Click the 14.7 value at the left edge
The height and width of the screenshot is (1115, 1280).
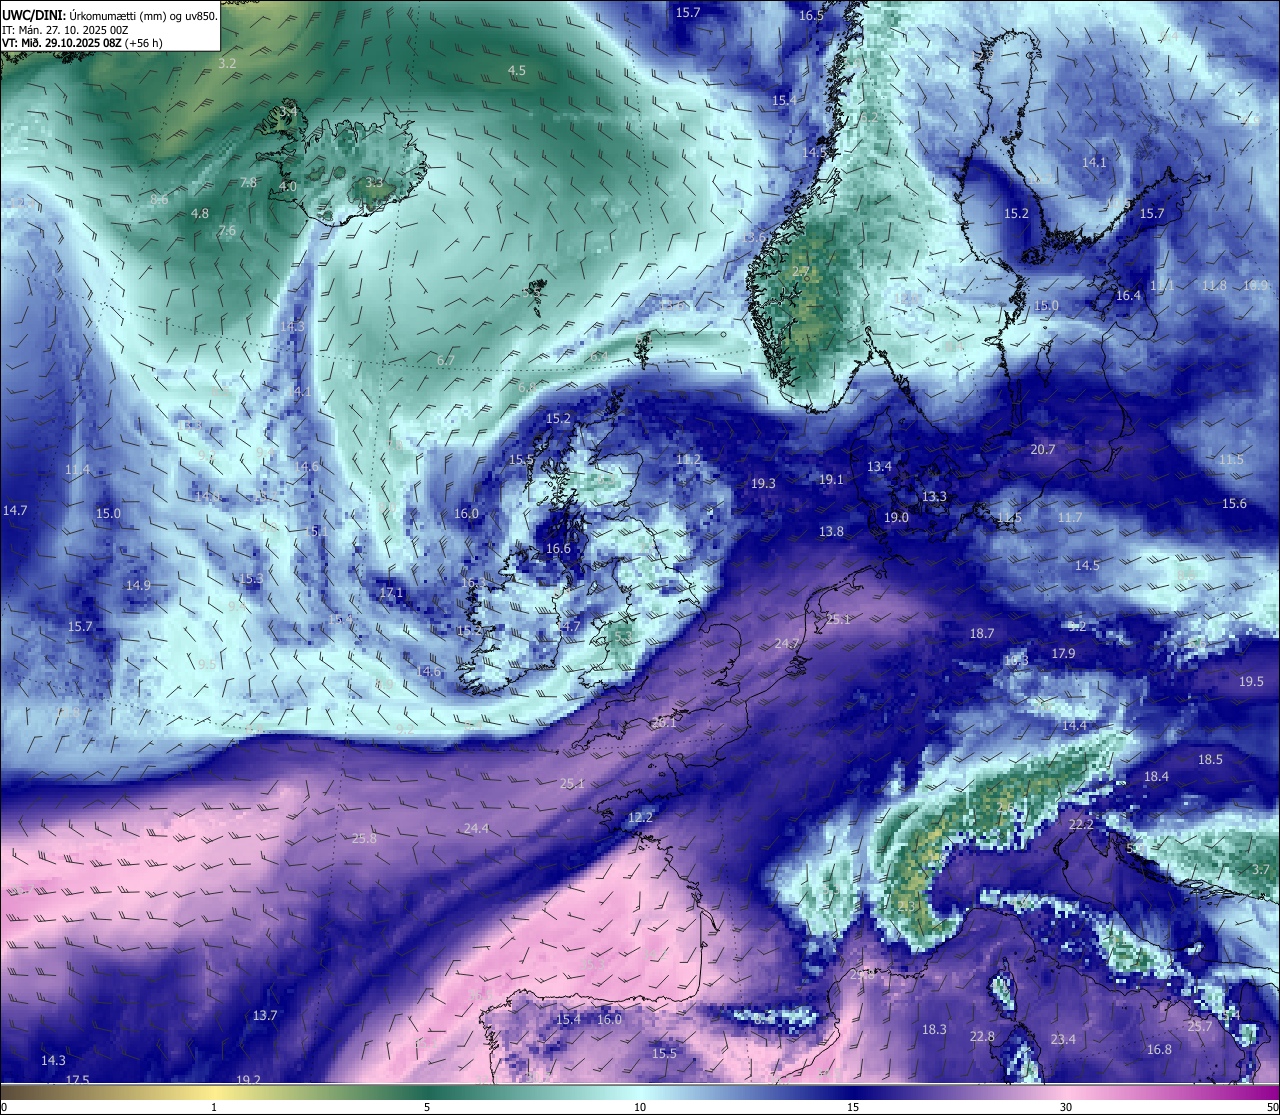15,511
